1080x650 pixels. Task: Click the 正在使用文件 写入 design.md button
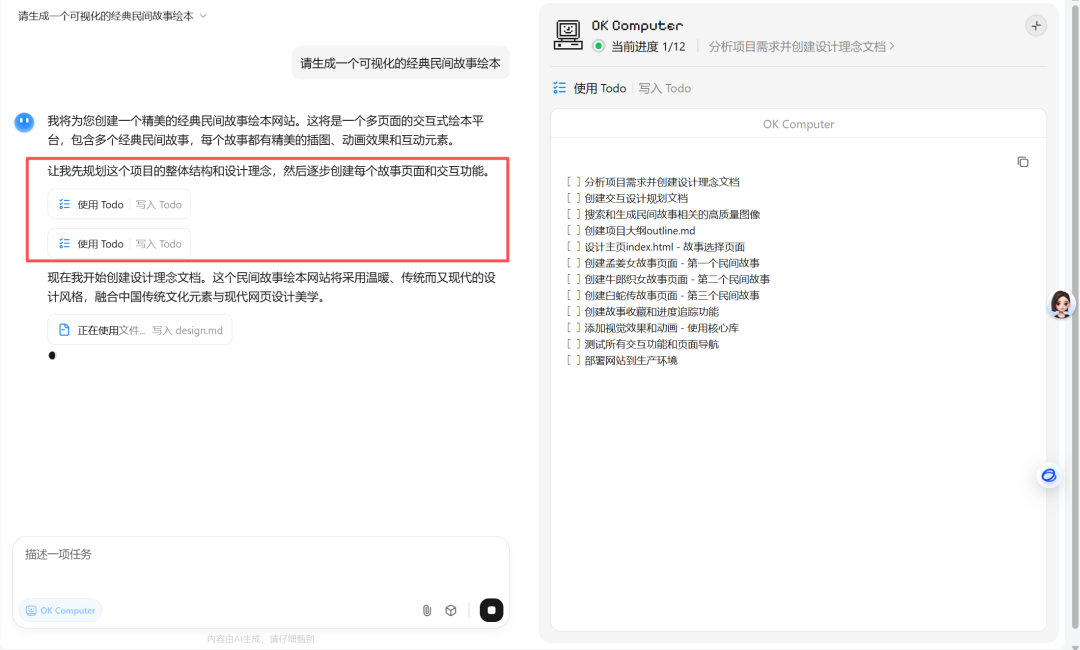139,329
